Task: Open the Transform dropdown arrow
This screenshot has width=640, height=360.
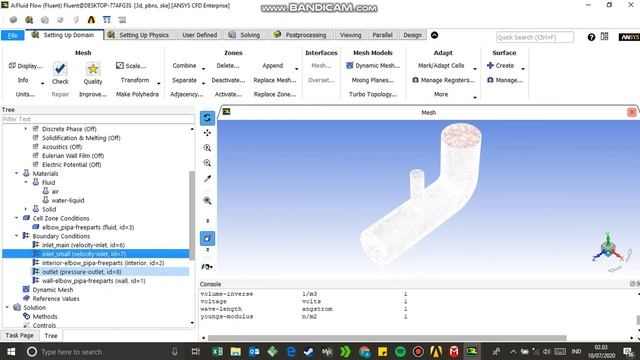Action: (x=159, y=83)
